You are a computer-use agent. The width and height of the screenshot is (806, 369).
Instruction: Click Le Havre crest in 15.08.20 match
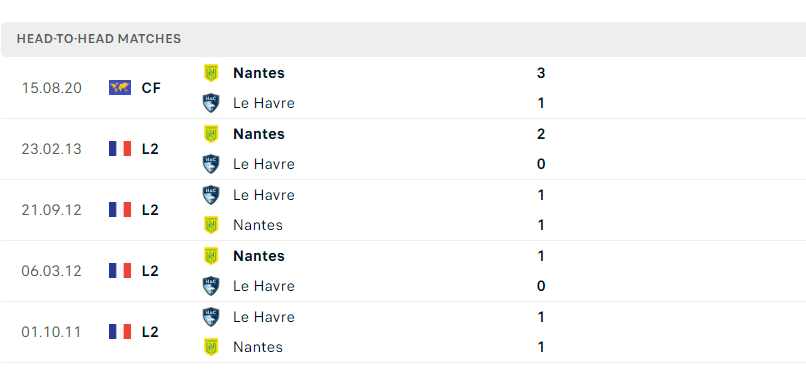coord(211,103)
